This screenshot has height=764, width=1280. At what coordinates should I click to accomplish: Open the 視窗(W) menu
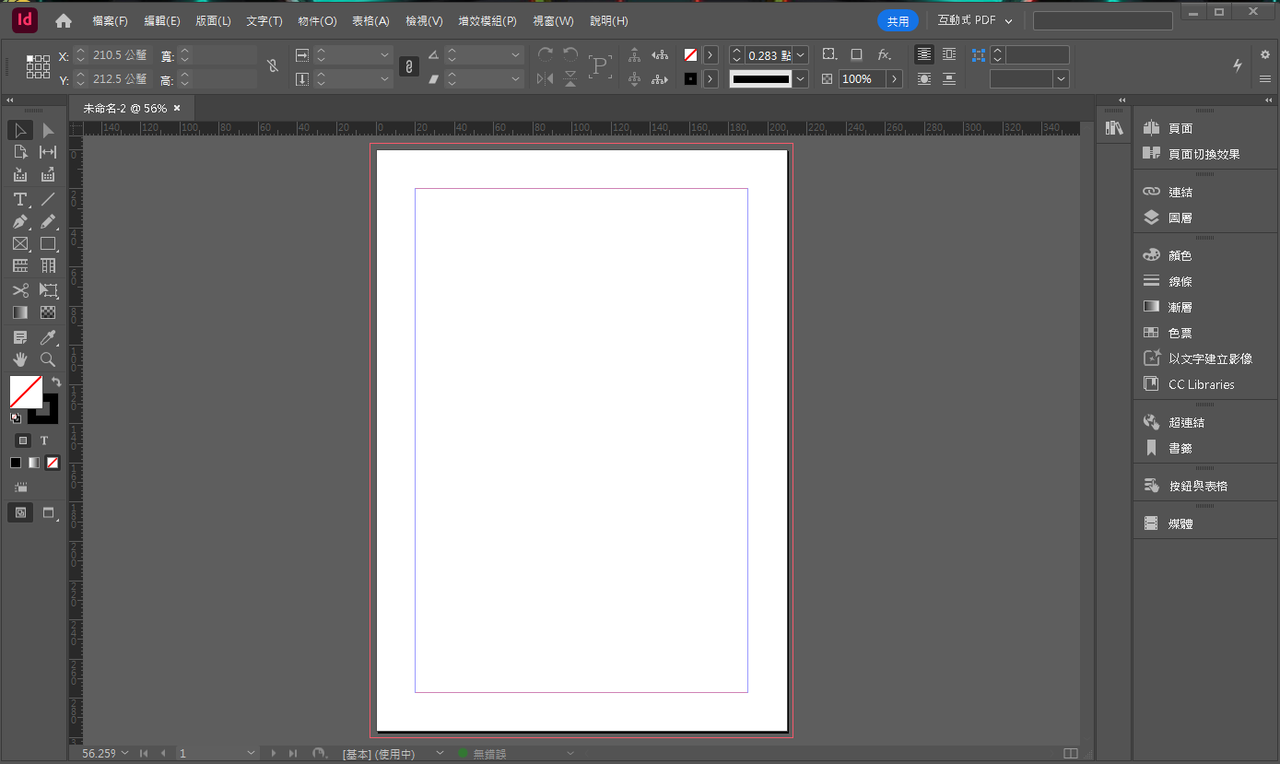tap(553, 21)
